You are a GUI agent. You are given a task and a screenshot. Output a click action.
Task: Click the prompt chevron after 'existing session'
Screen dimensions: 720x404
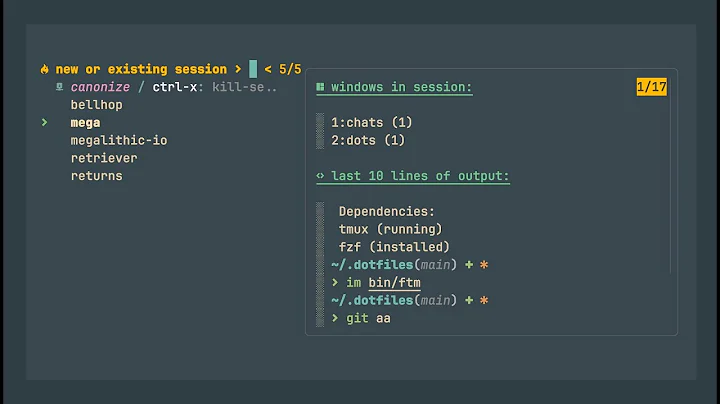tap(237, 69)
